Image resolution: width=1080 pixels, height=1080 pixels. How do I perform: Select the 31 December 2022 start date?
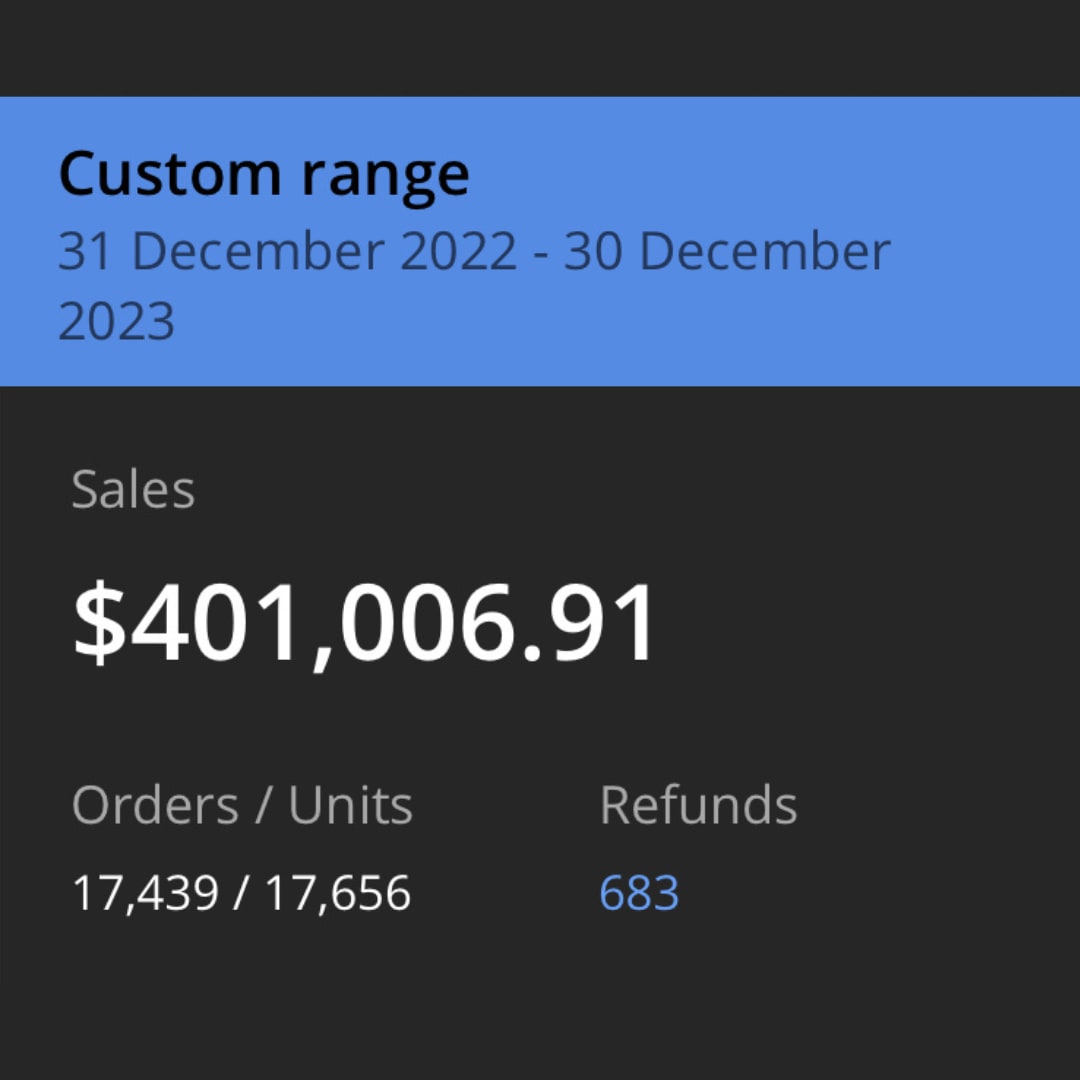(x=287, y=252)
